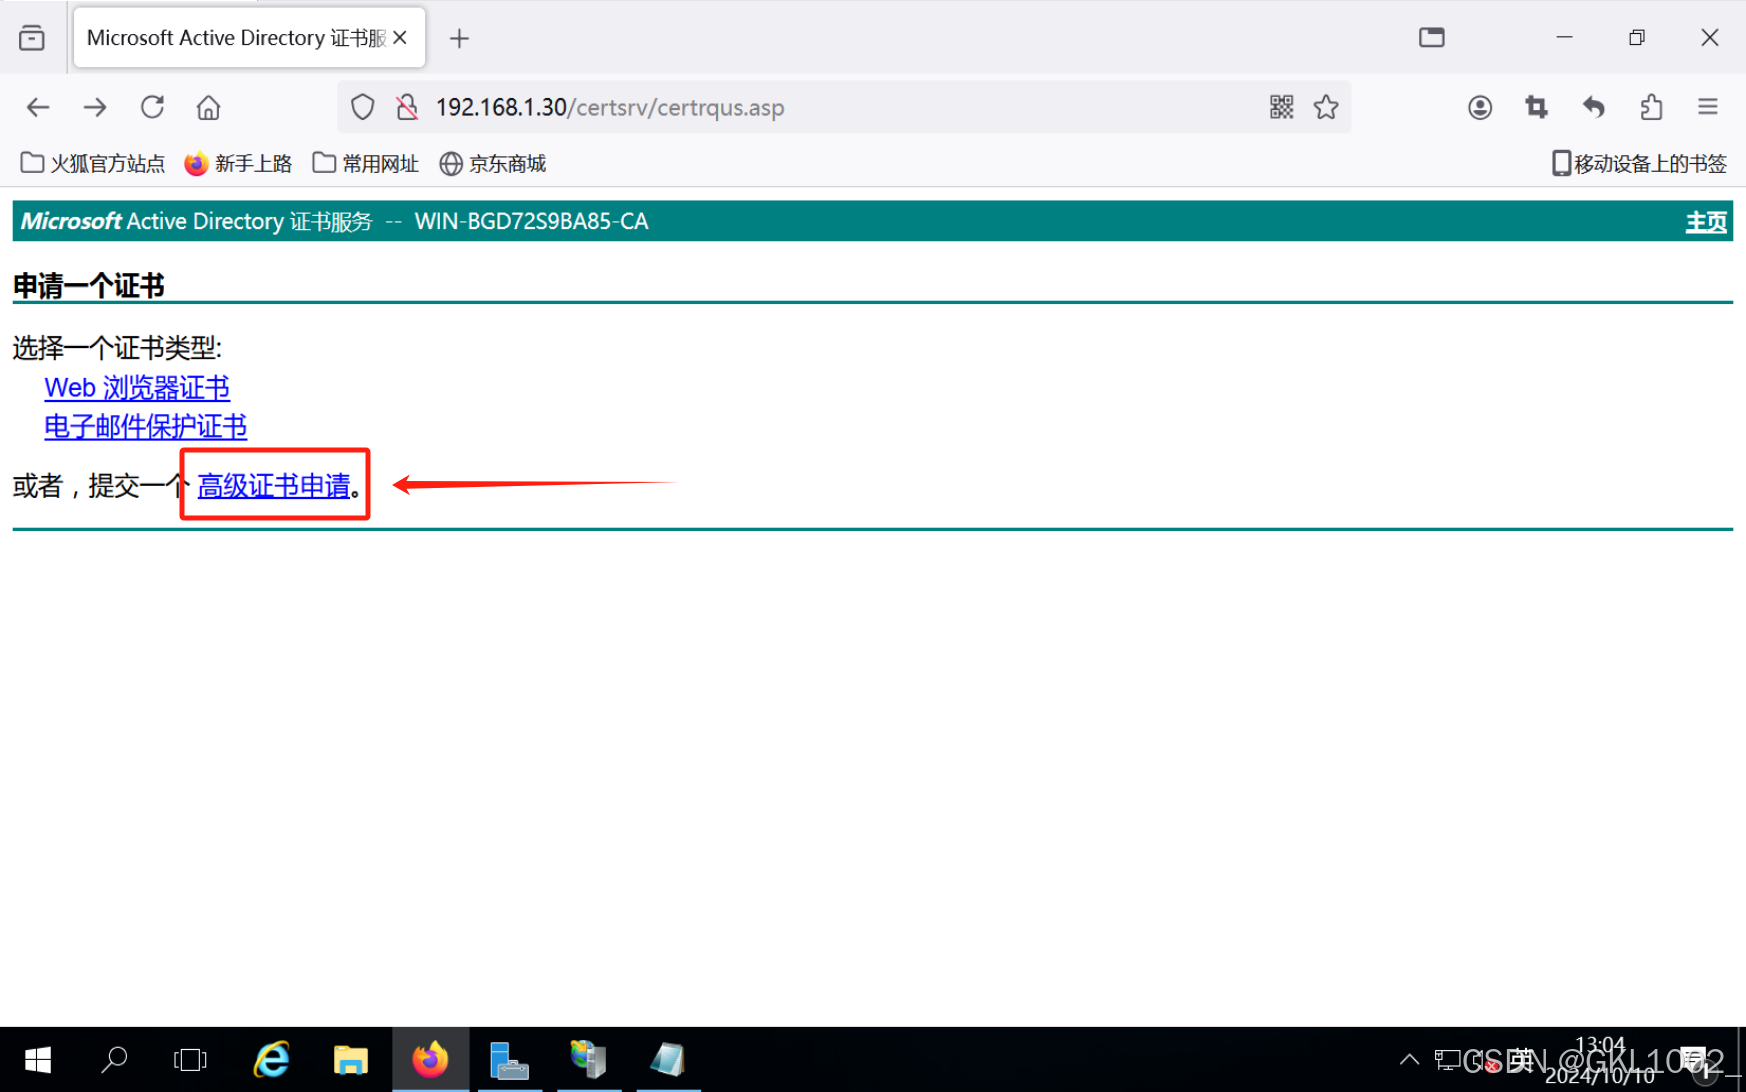Reload the current page
1746x1092 pixels.
click(152, 107)
